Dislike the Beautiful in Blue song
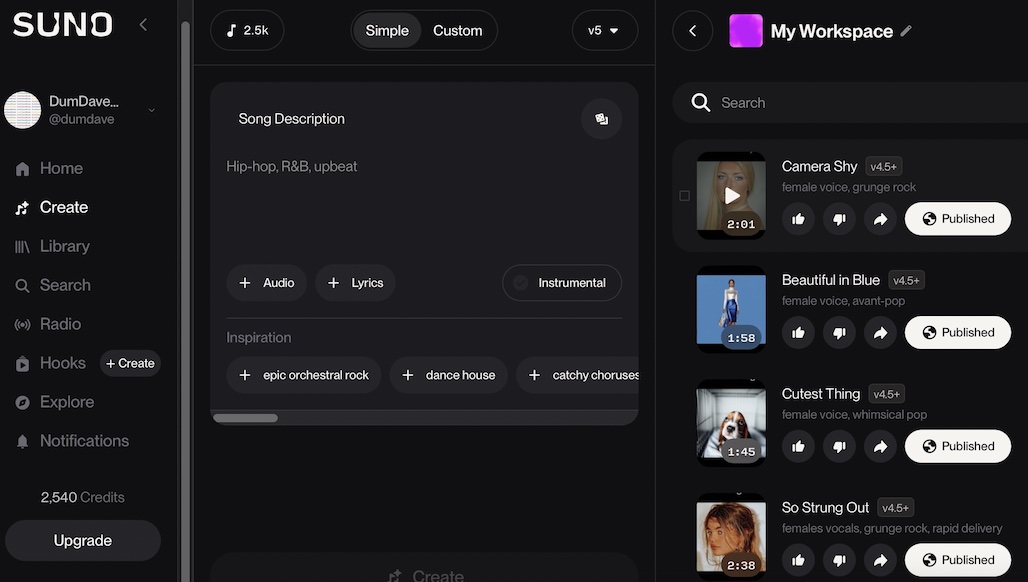 (x=839, y=333)
